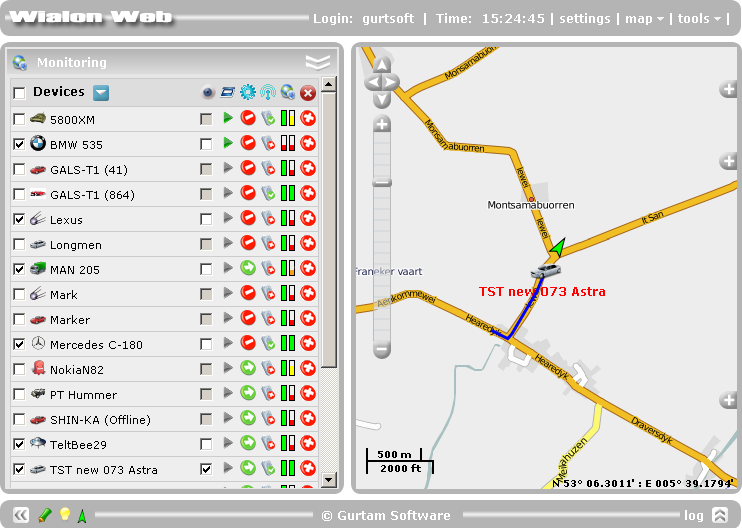
Task: Click the tag icon in Mercedes C-180 row
Action: click(268, 343)
